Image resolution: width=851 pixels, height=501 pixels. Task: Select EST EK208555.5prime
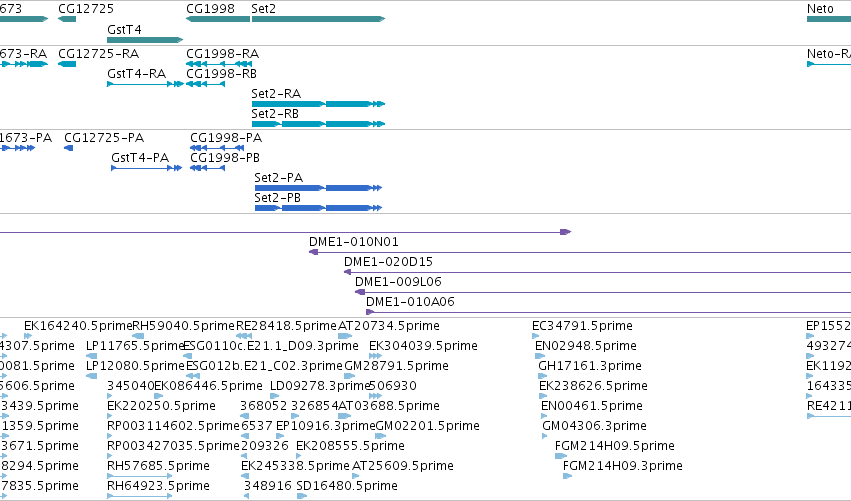pos(350,447)
